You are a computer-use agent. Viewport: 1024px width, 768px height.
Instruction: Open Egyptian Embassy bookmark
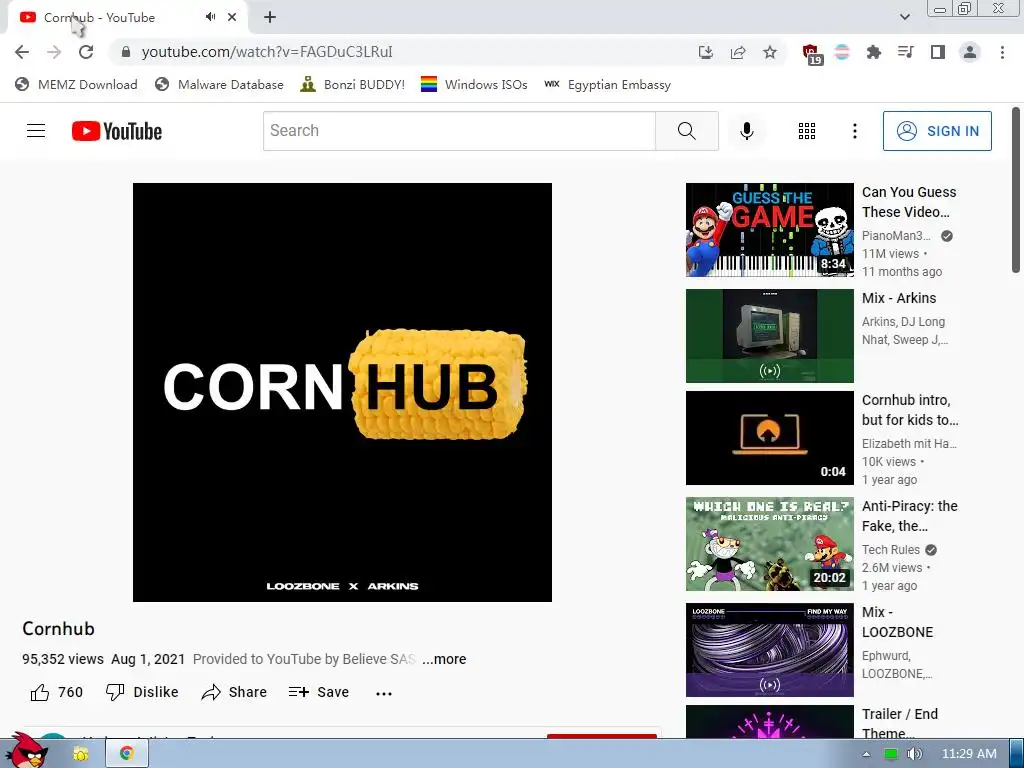[x=607, y=84]
